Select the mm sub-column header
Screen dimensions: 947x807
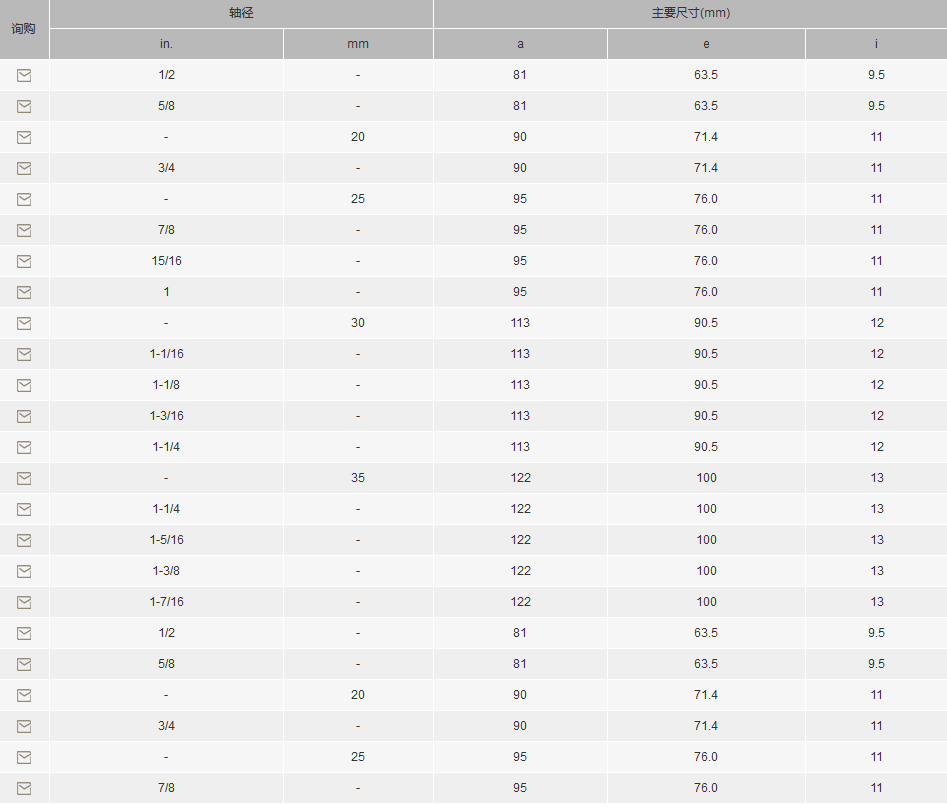tap(358, 44)
